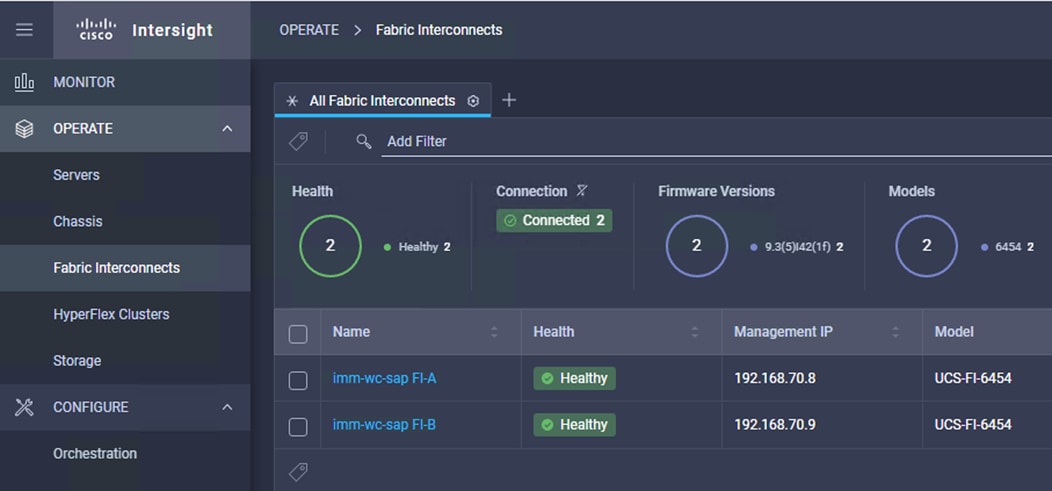Click the Model column header

[954, 332]
